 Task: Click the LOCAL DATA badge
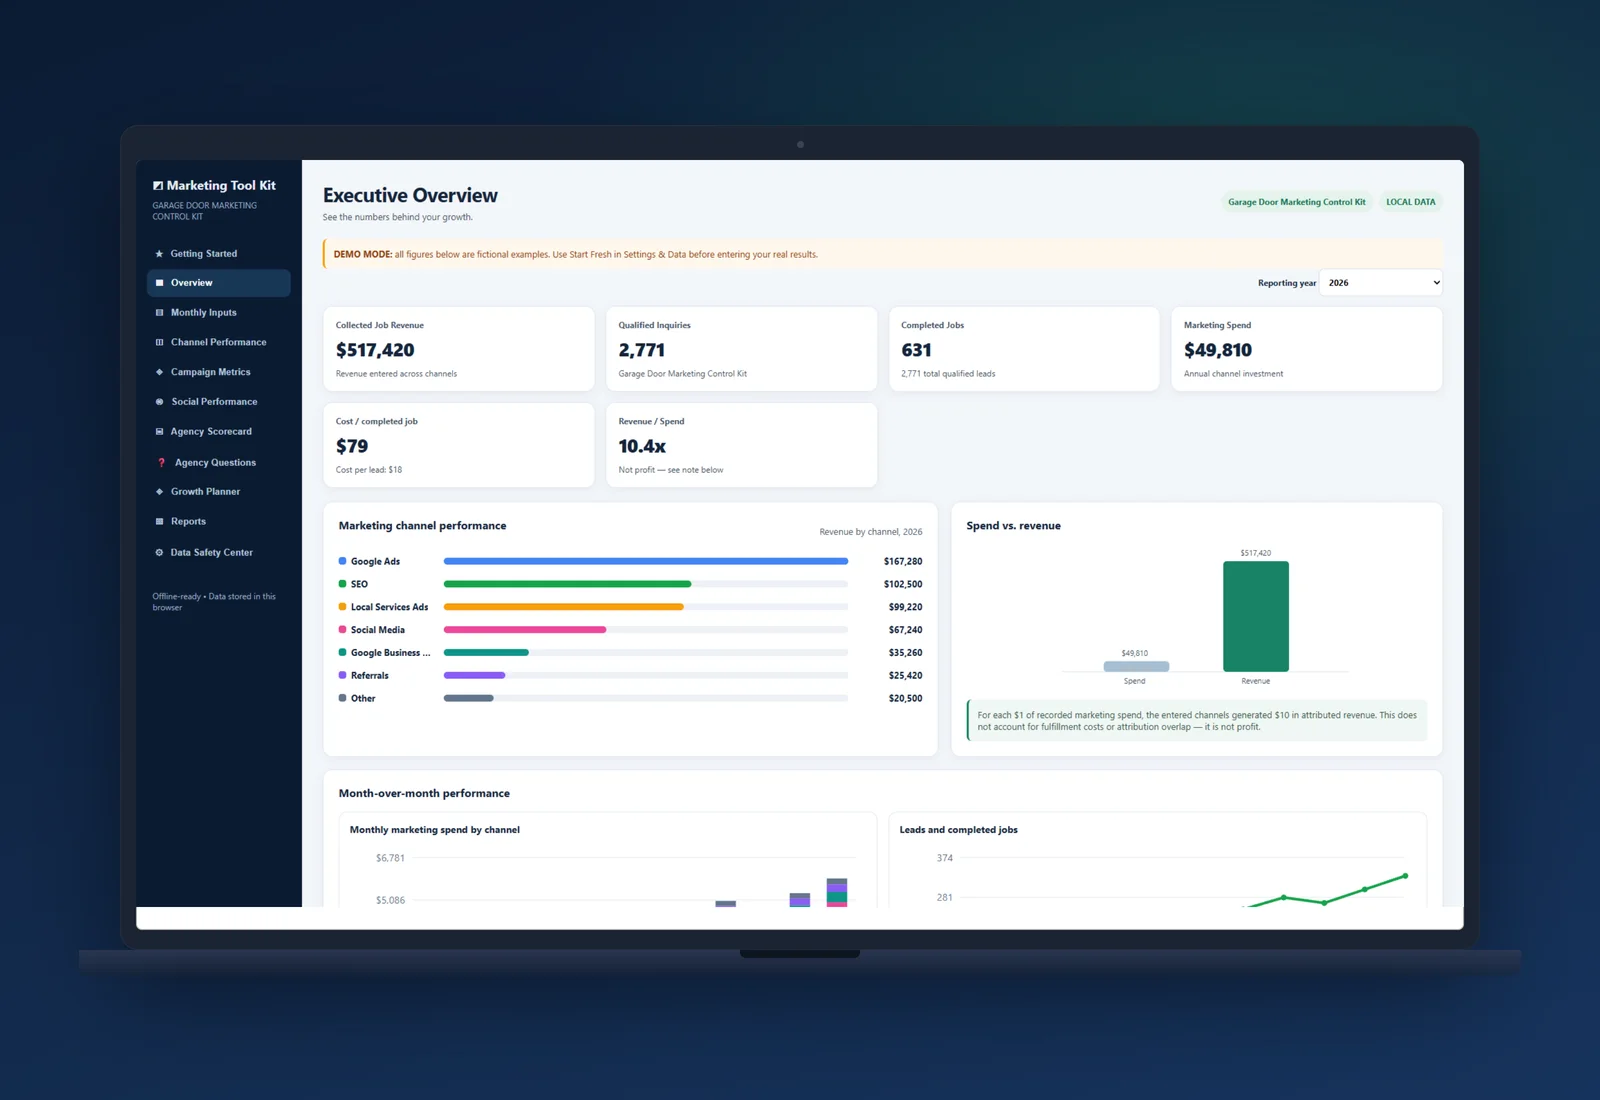[x=1410, y=202]
